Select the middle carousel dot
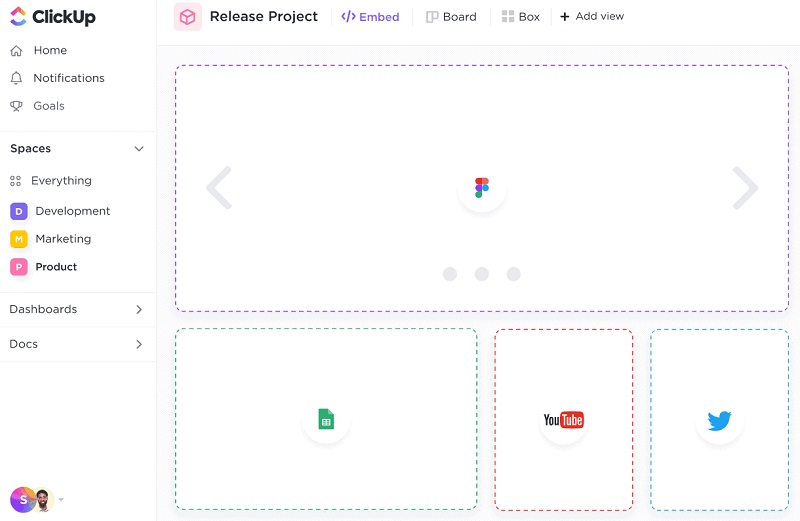Screen dimensions: 800x521 pos(482,274)
